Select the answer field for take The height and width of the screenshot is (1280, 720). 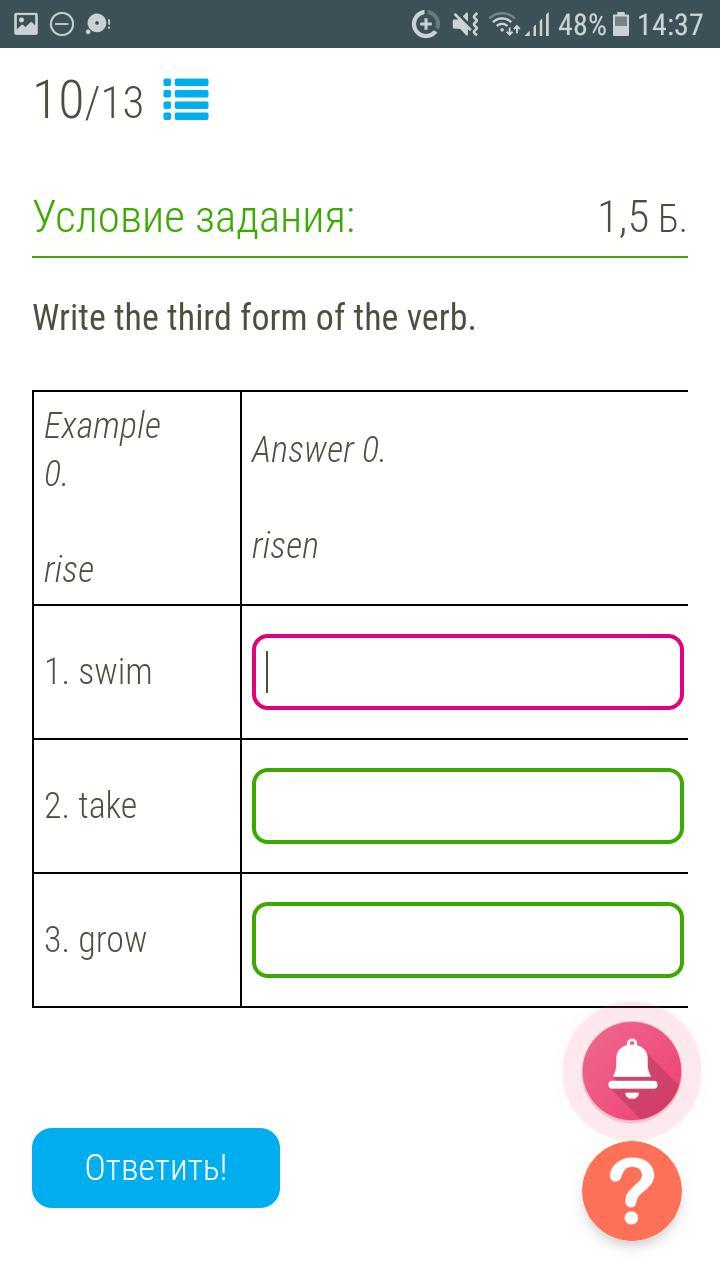pos(467,806)
